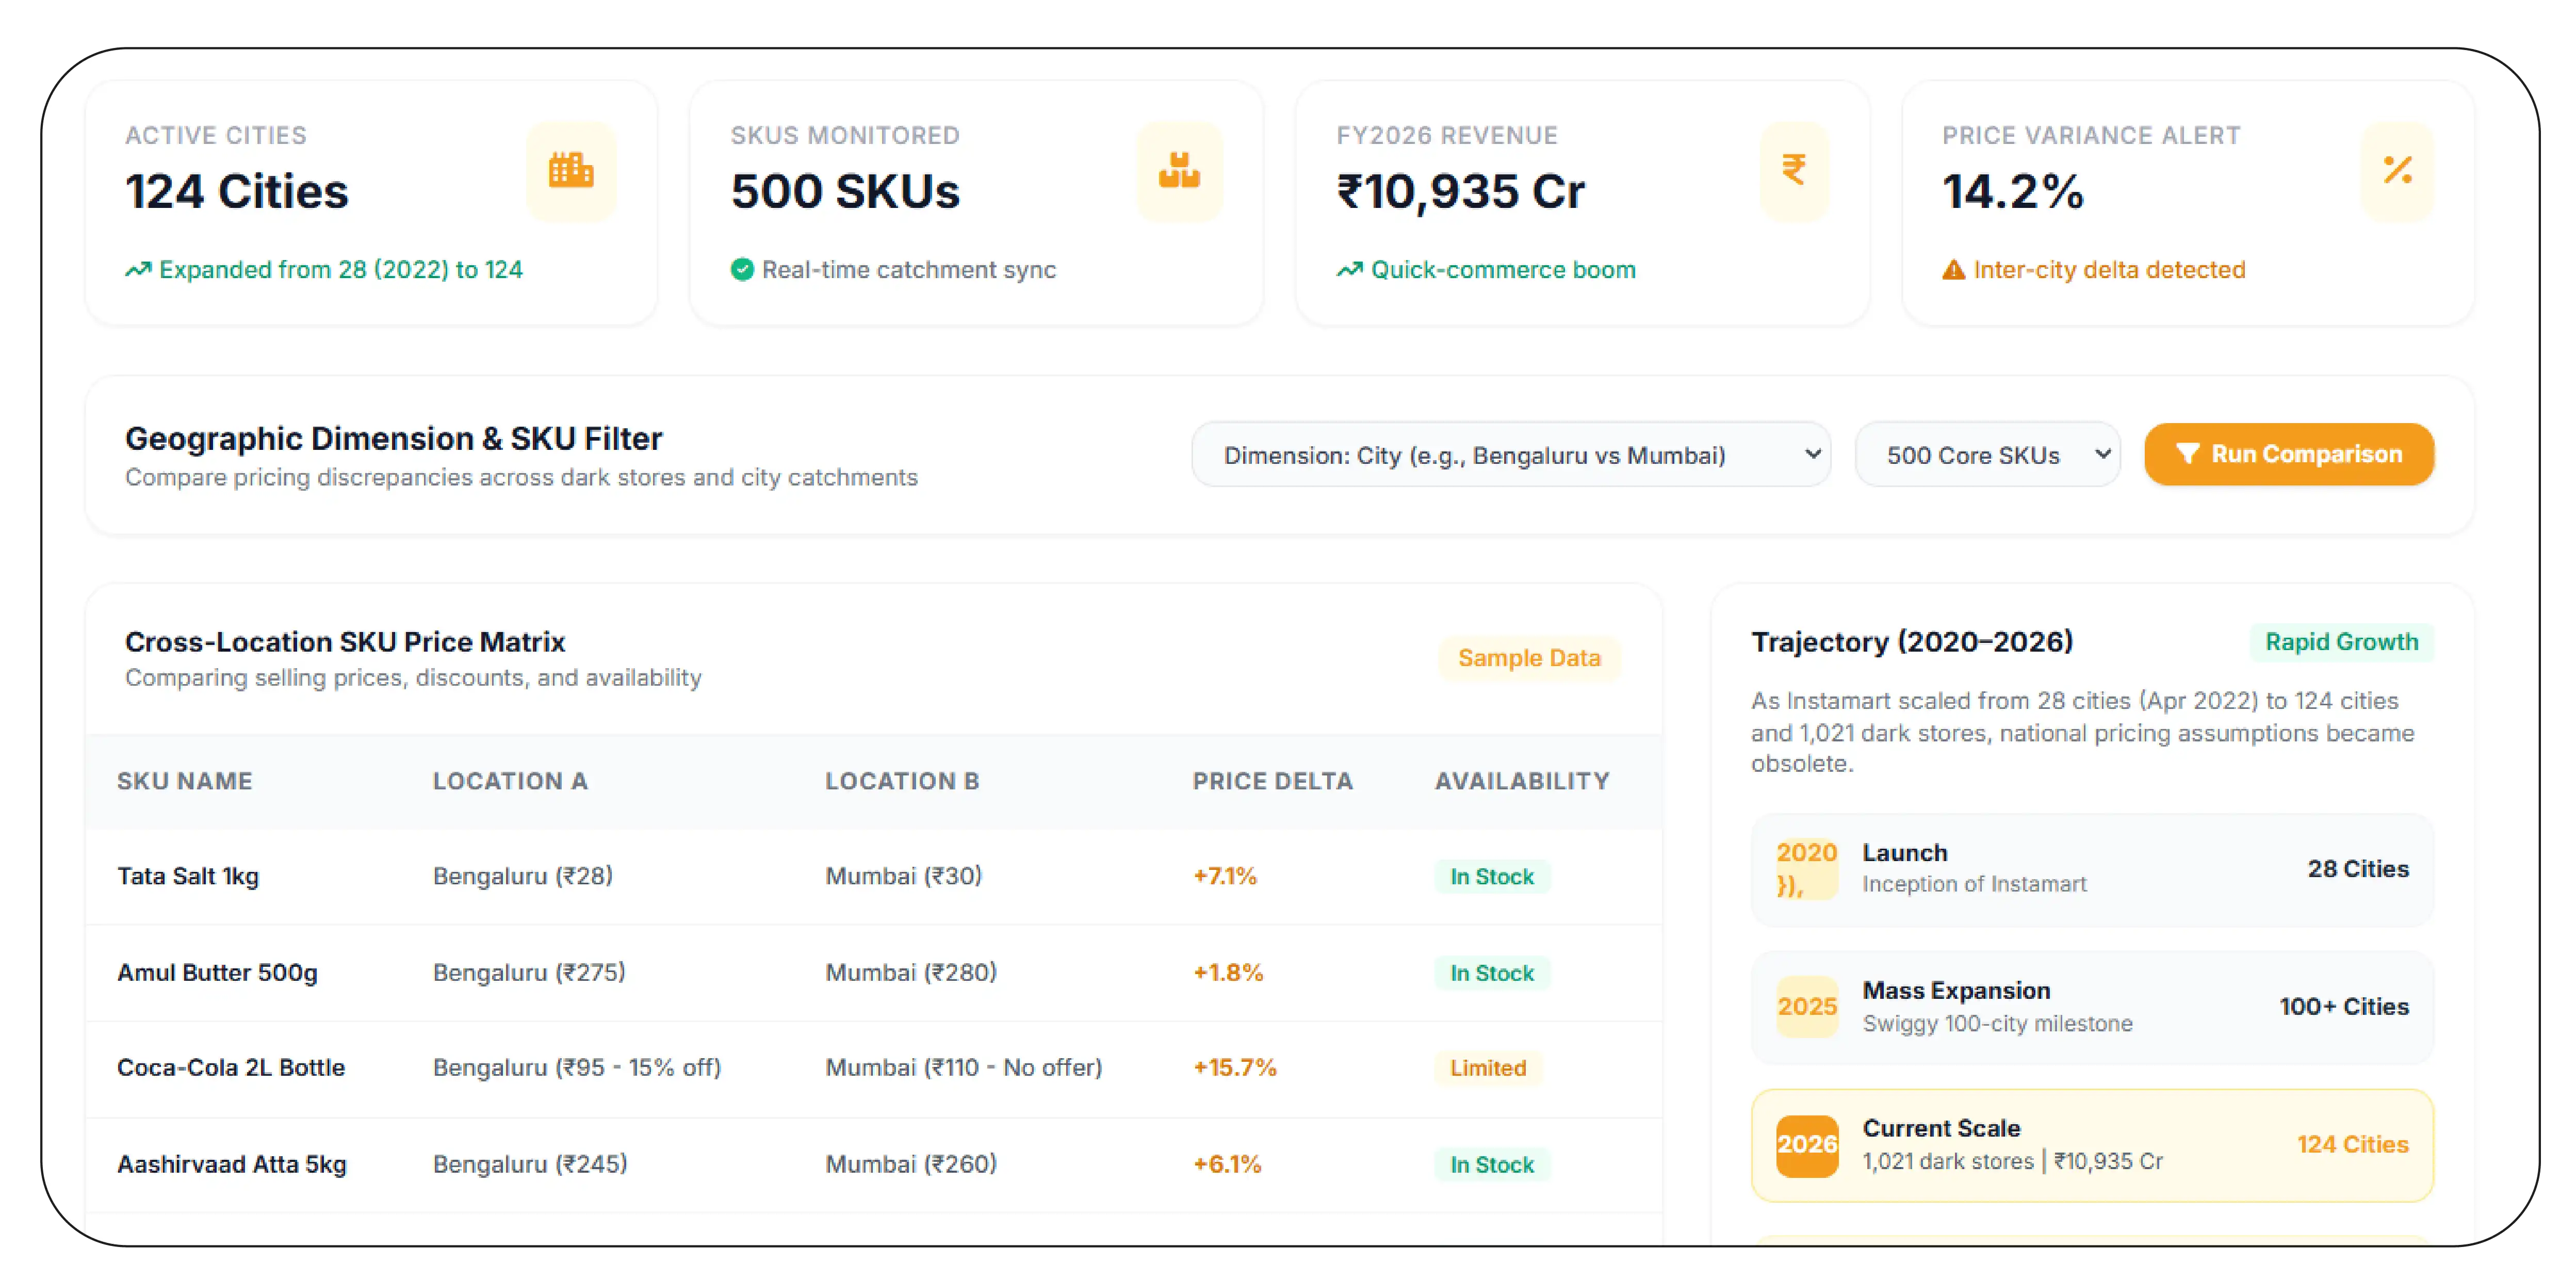Select the Amul Butter 500g row name

click(x=217, y=973)
